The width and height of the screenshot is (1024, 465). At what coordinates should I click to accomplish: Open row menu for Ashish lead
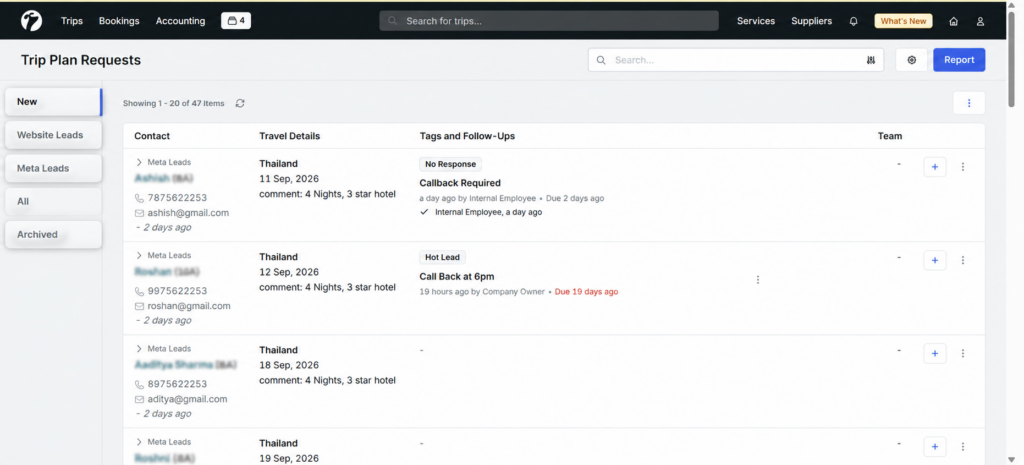[963, 167]
